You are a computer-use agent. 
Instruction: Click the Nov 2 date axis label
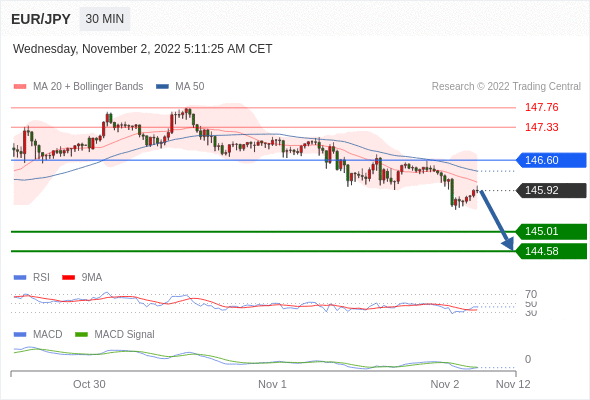click(445, 384)
